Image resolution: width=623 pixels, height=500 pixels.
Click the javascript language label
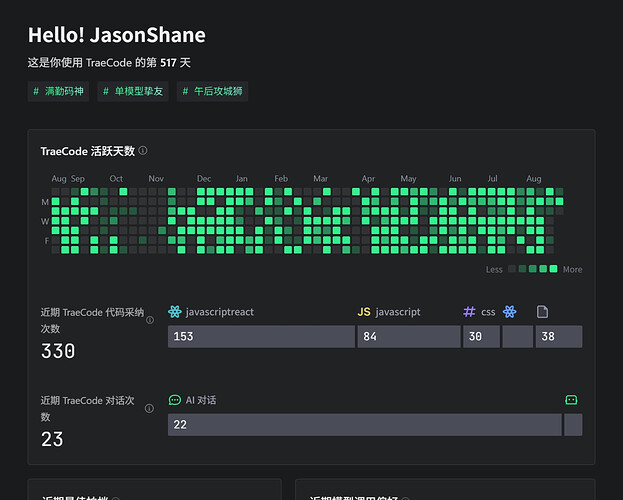[398, 312]
